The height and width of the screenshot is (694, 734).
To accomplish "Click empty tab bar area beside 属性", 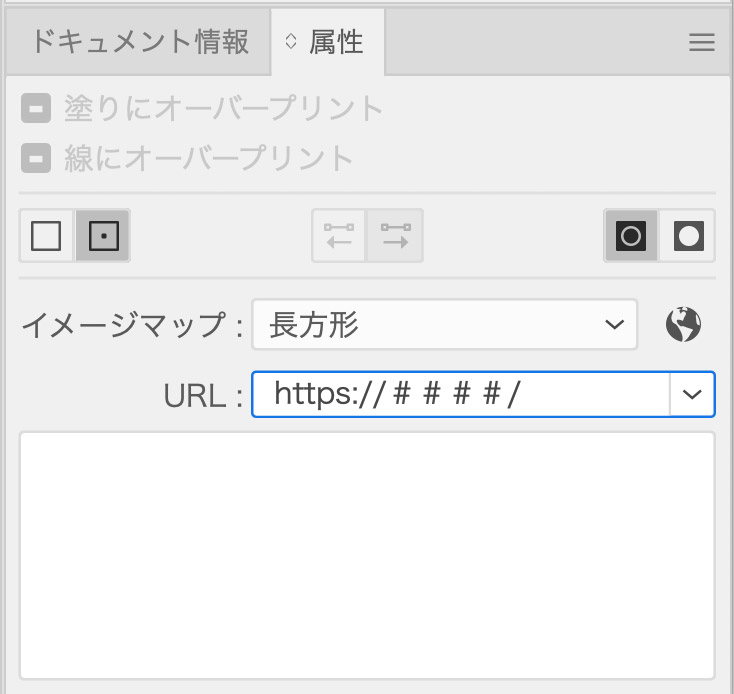I will 530,42.
